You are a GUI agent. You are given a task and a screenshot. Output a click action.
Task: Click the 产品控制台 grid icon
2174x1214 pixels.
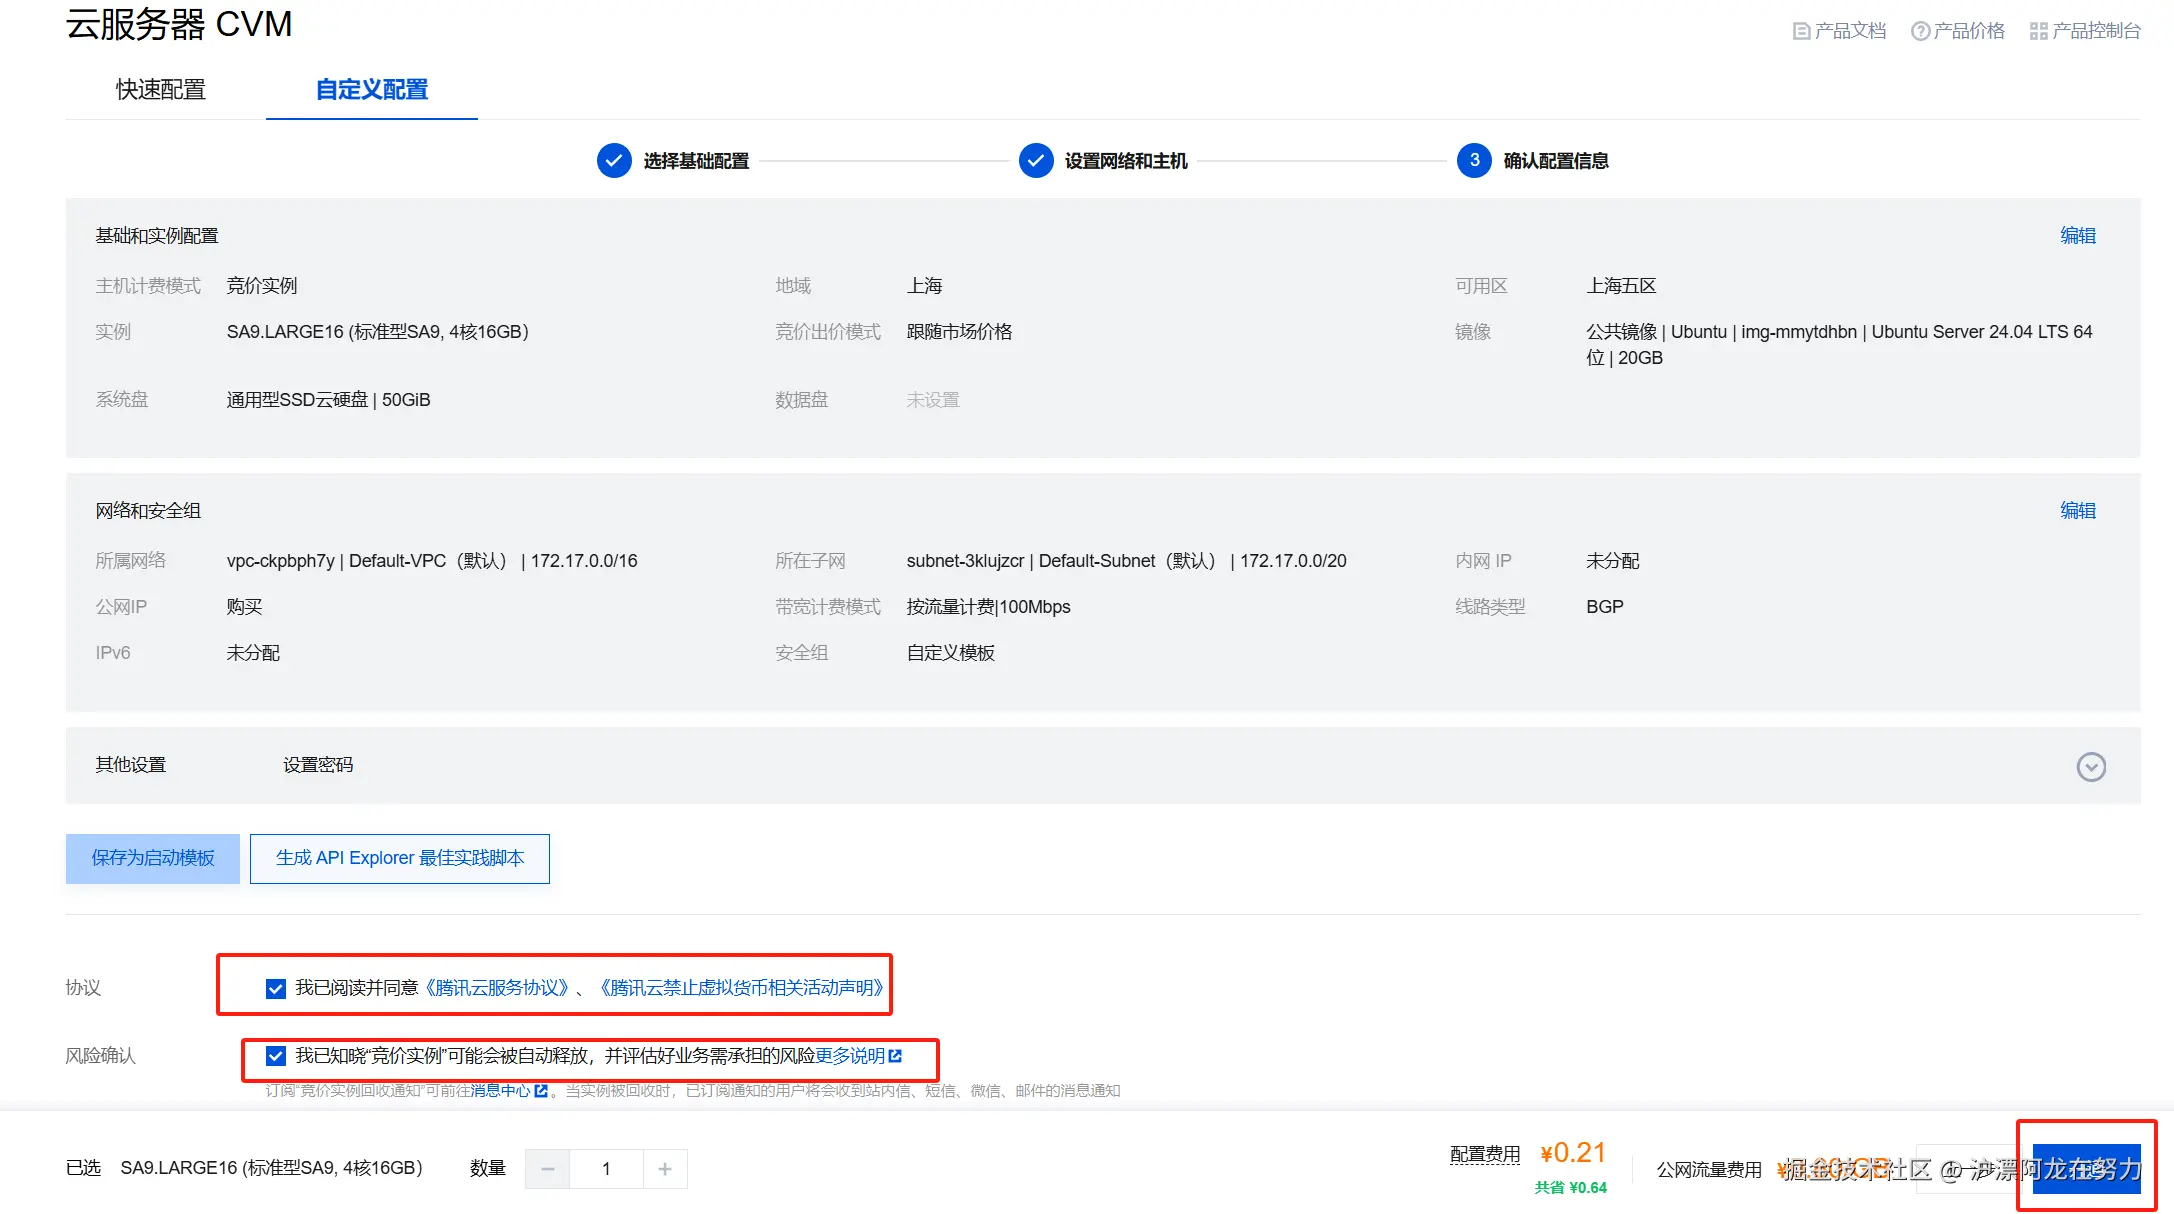(2038, 31)
